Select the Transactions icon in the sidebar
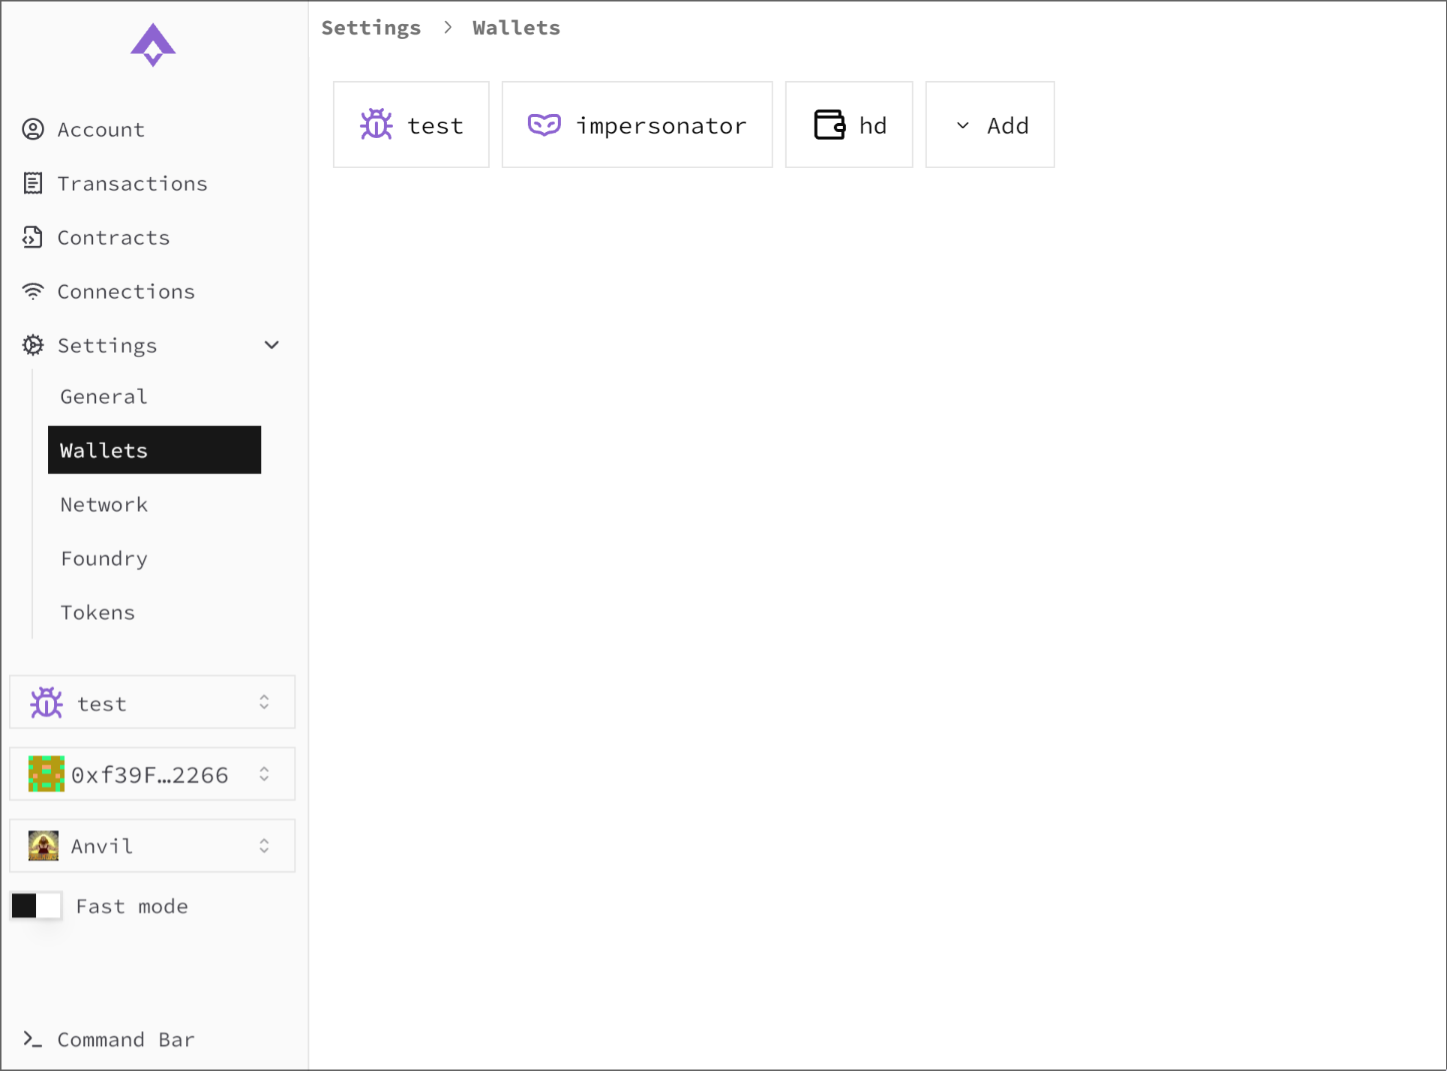 33,183
